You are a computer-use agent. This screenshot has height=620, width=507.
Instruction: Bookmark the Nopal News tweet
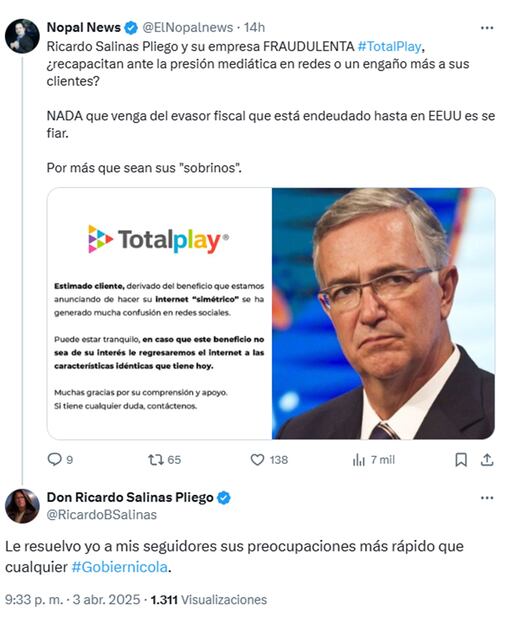click(461, 459)
